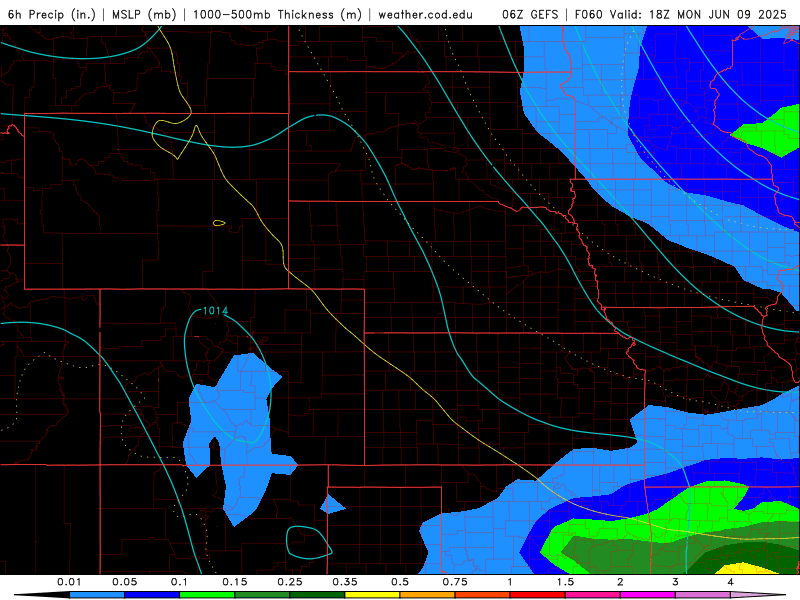Viewport: 800px width, 600px height.
Task: Click the '2' legend value
Action: pyautogui.click(x=620, y=582)
